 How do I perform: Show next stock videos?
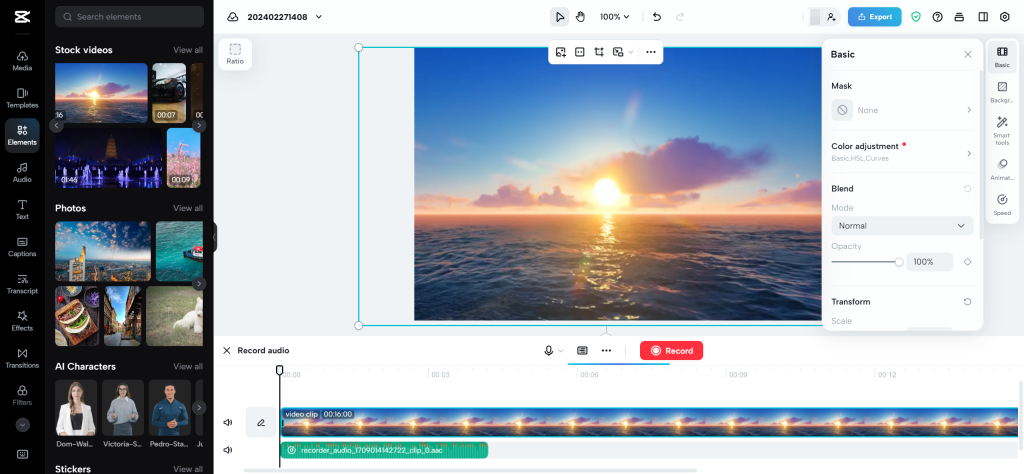(199, 125)
